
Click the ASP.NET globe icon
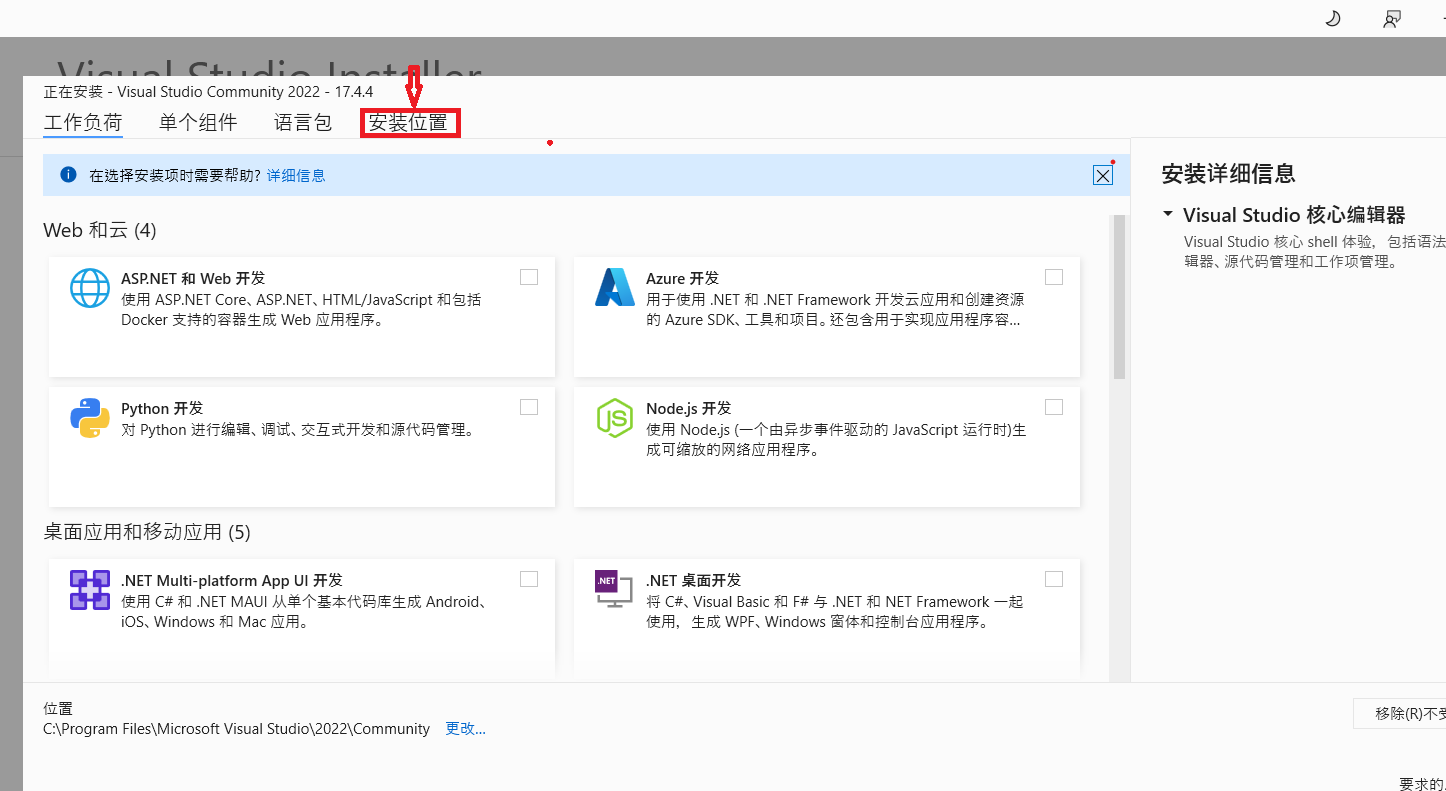(x=90, y=288)
